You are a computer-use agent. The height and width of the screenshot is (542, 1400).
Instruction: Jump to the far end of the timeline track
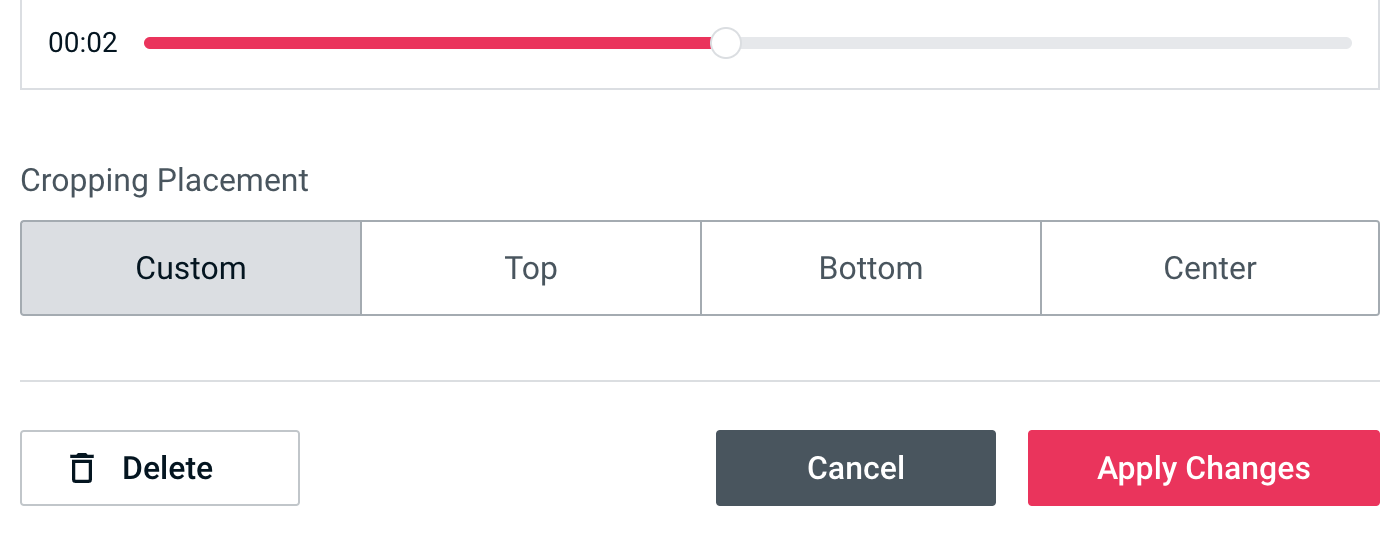click(1347, 43)
